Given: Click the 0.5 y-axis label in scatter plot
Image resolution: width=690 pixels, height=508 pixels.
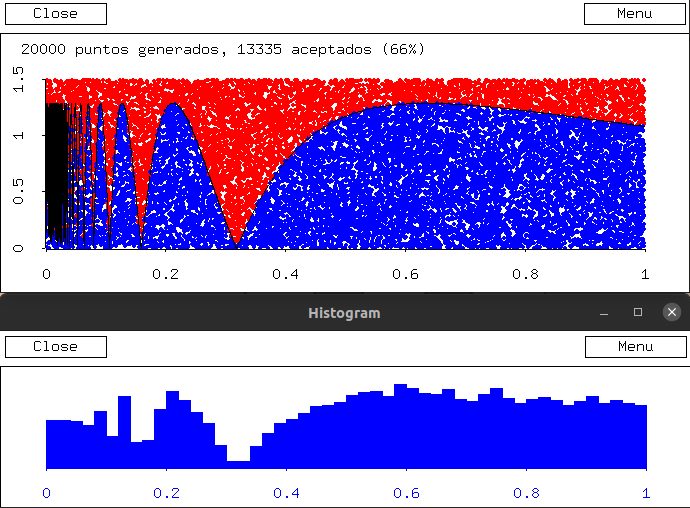Looking at the screenshot, I should [x=18, y=192].
